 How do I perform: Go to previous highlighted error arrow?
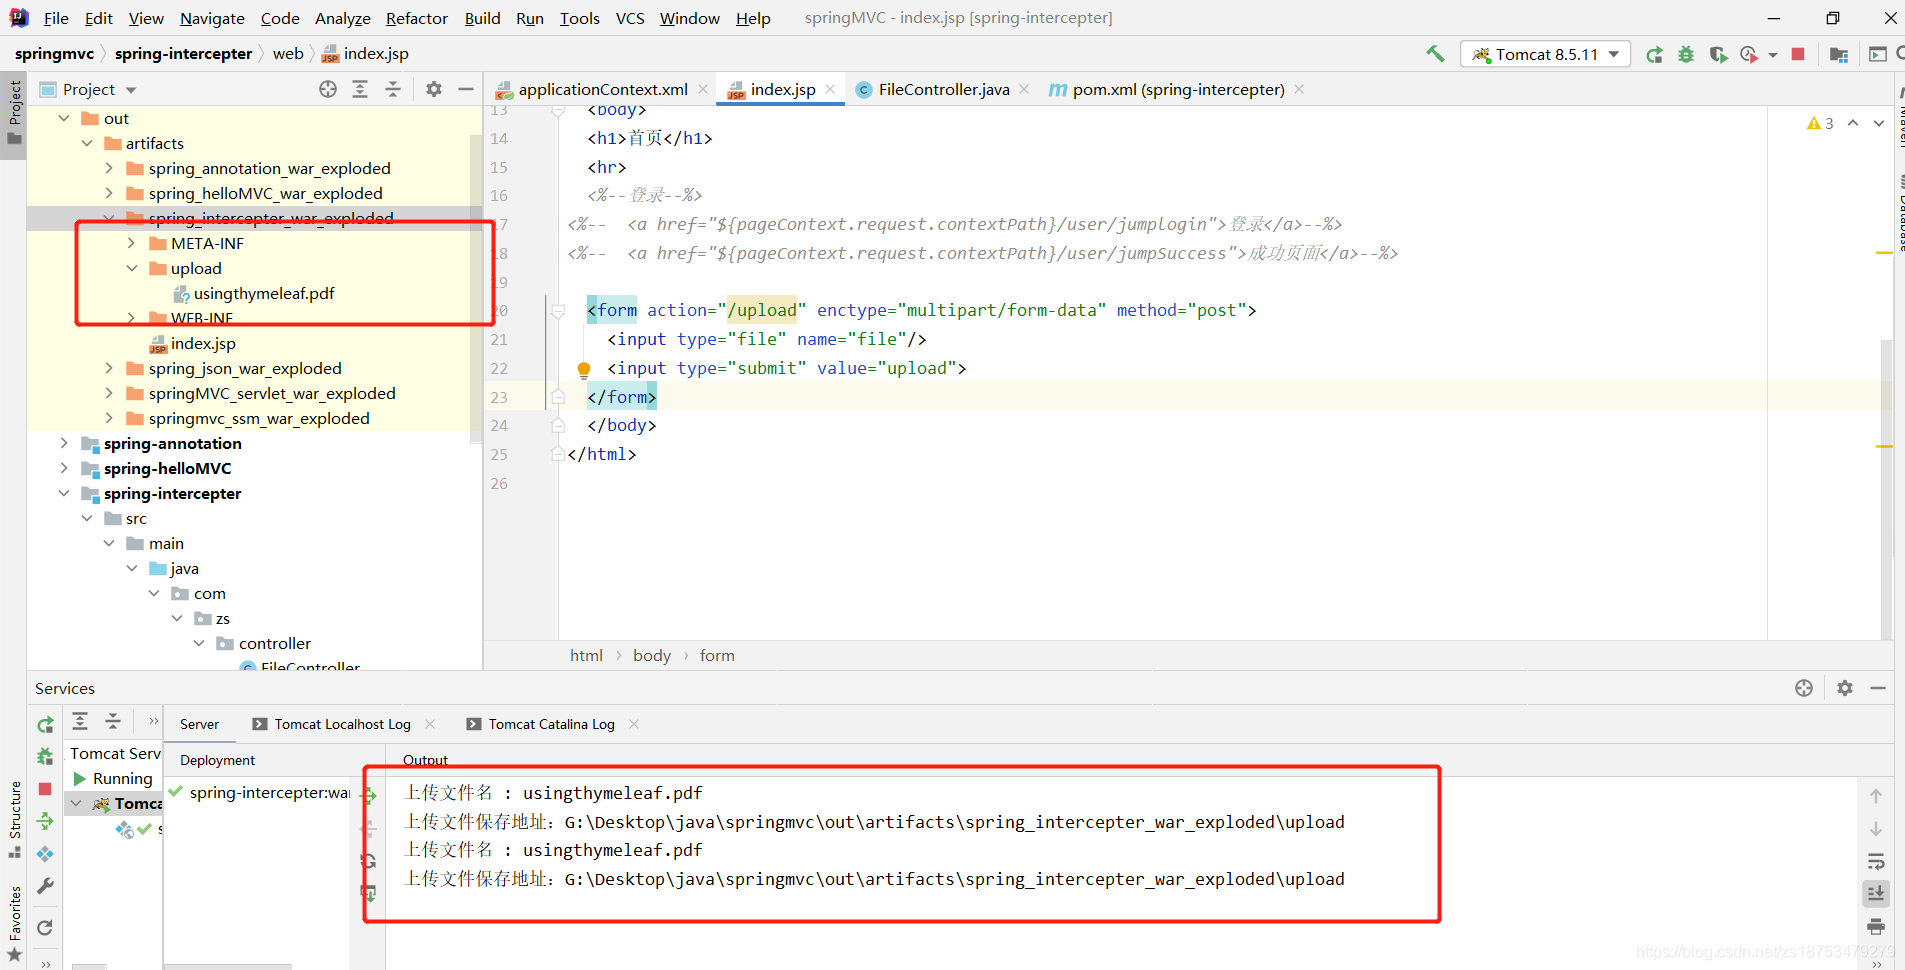(1853, 123)
